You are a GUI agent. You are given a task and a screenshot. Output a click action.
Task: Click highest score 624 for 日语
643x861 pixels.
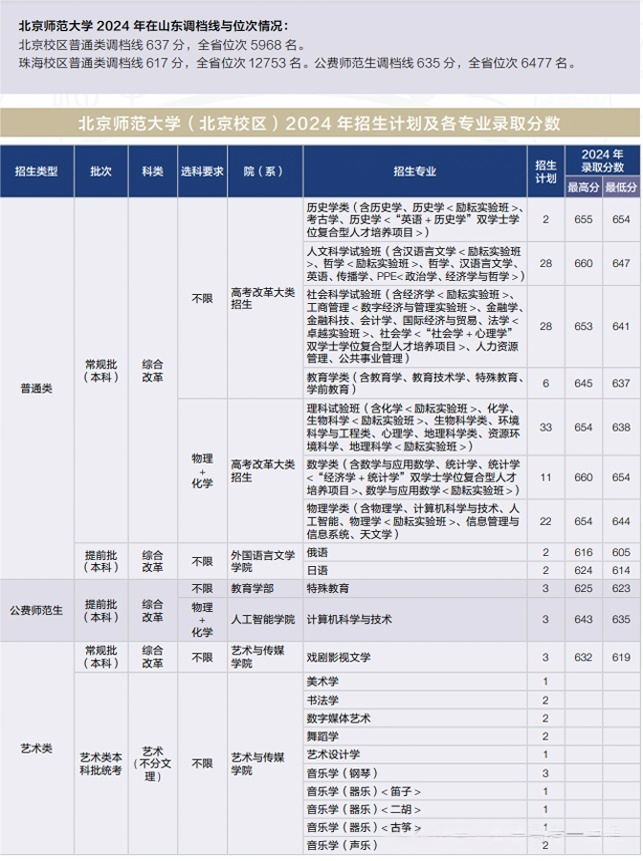pos(583,571)
